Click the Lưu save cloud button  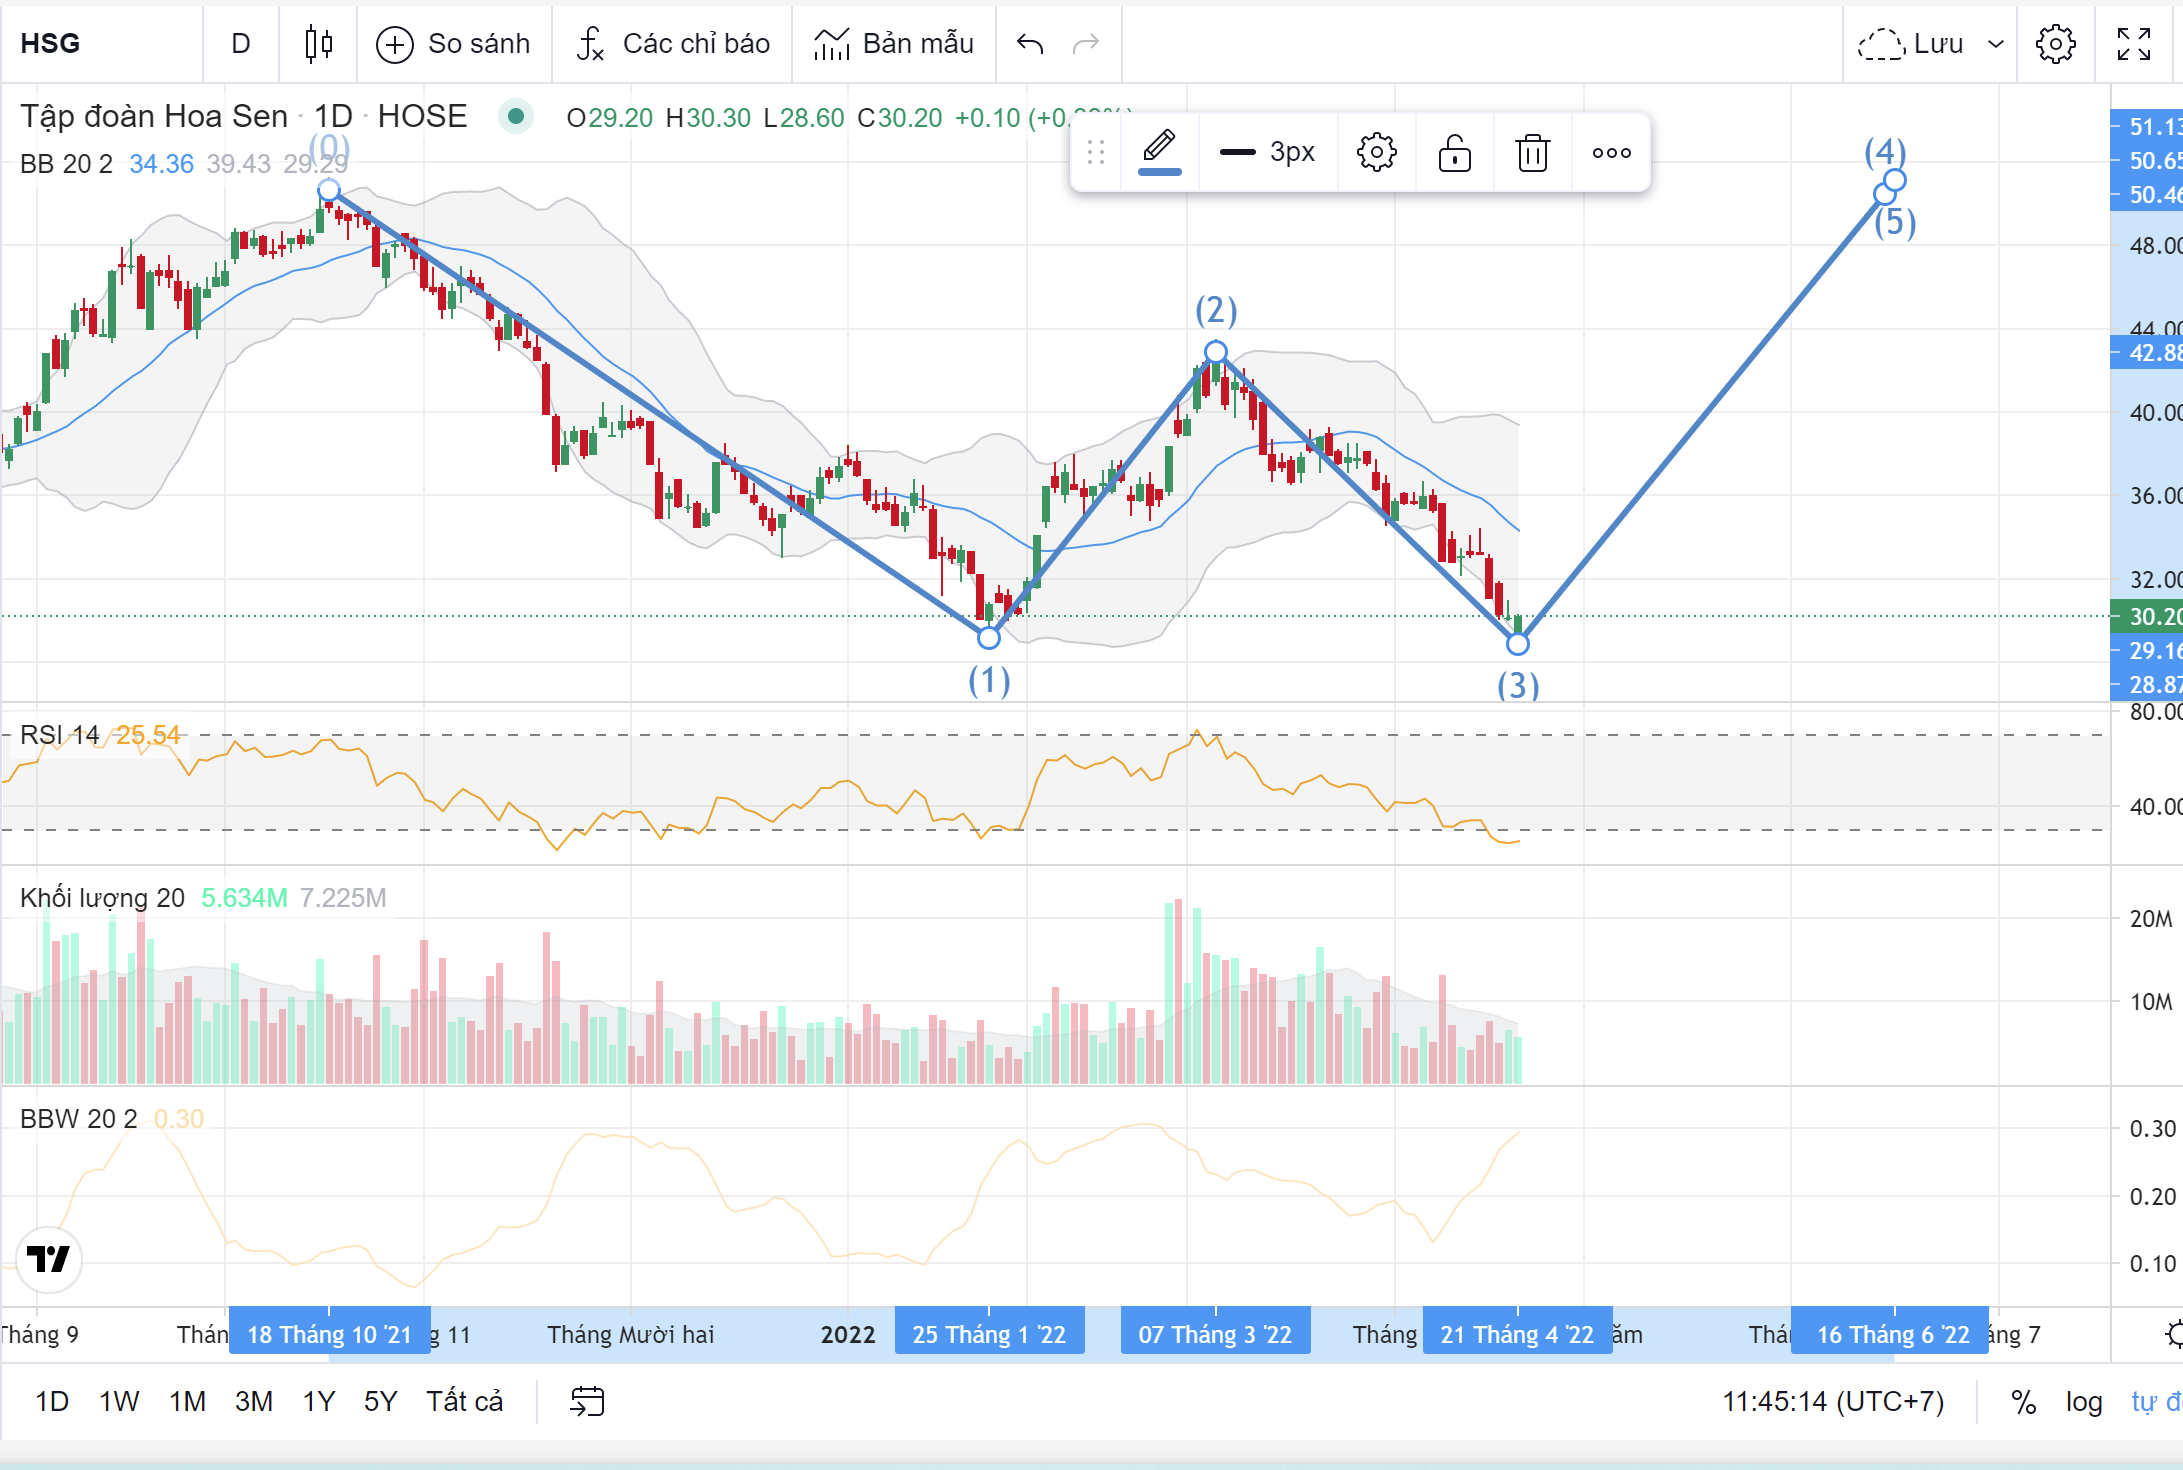click(1911, 44)
